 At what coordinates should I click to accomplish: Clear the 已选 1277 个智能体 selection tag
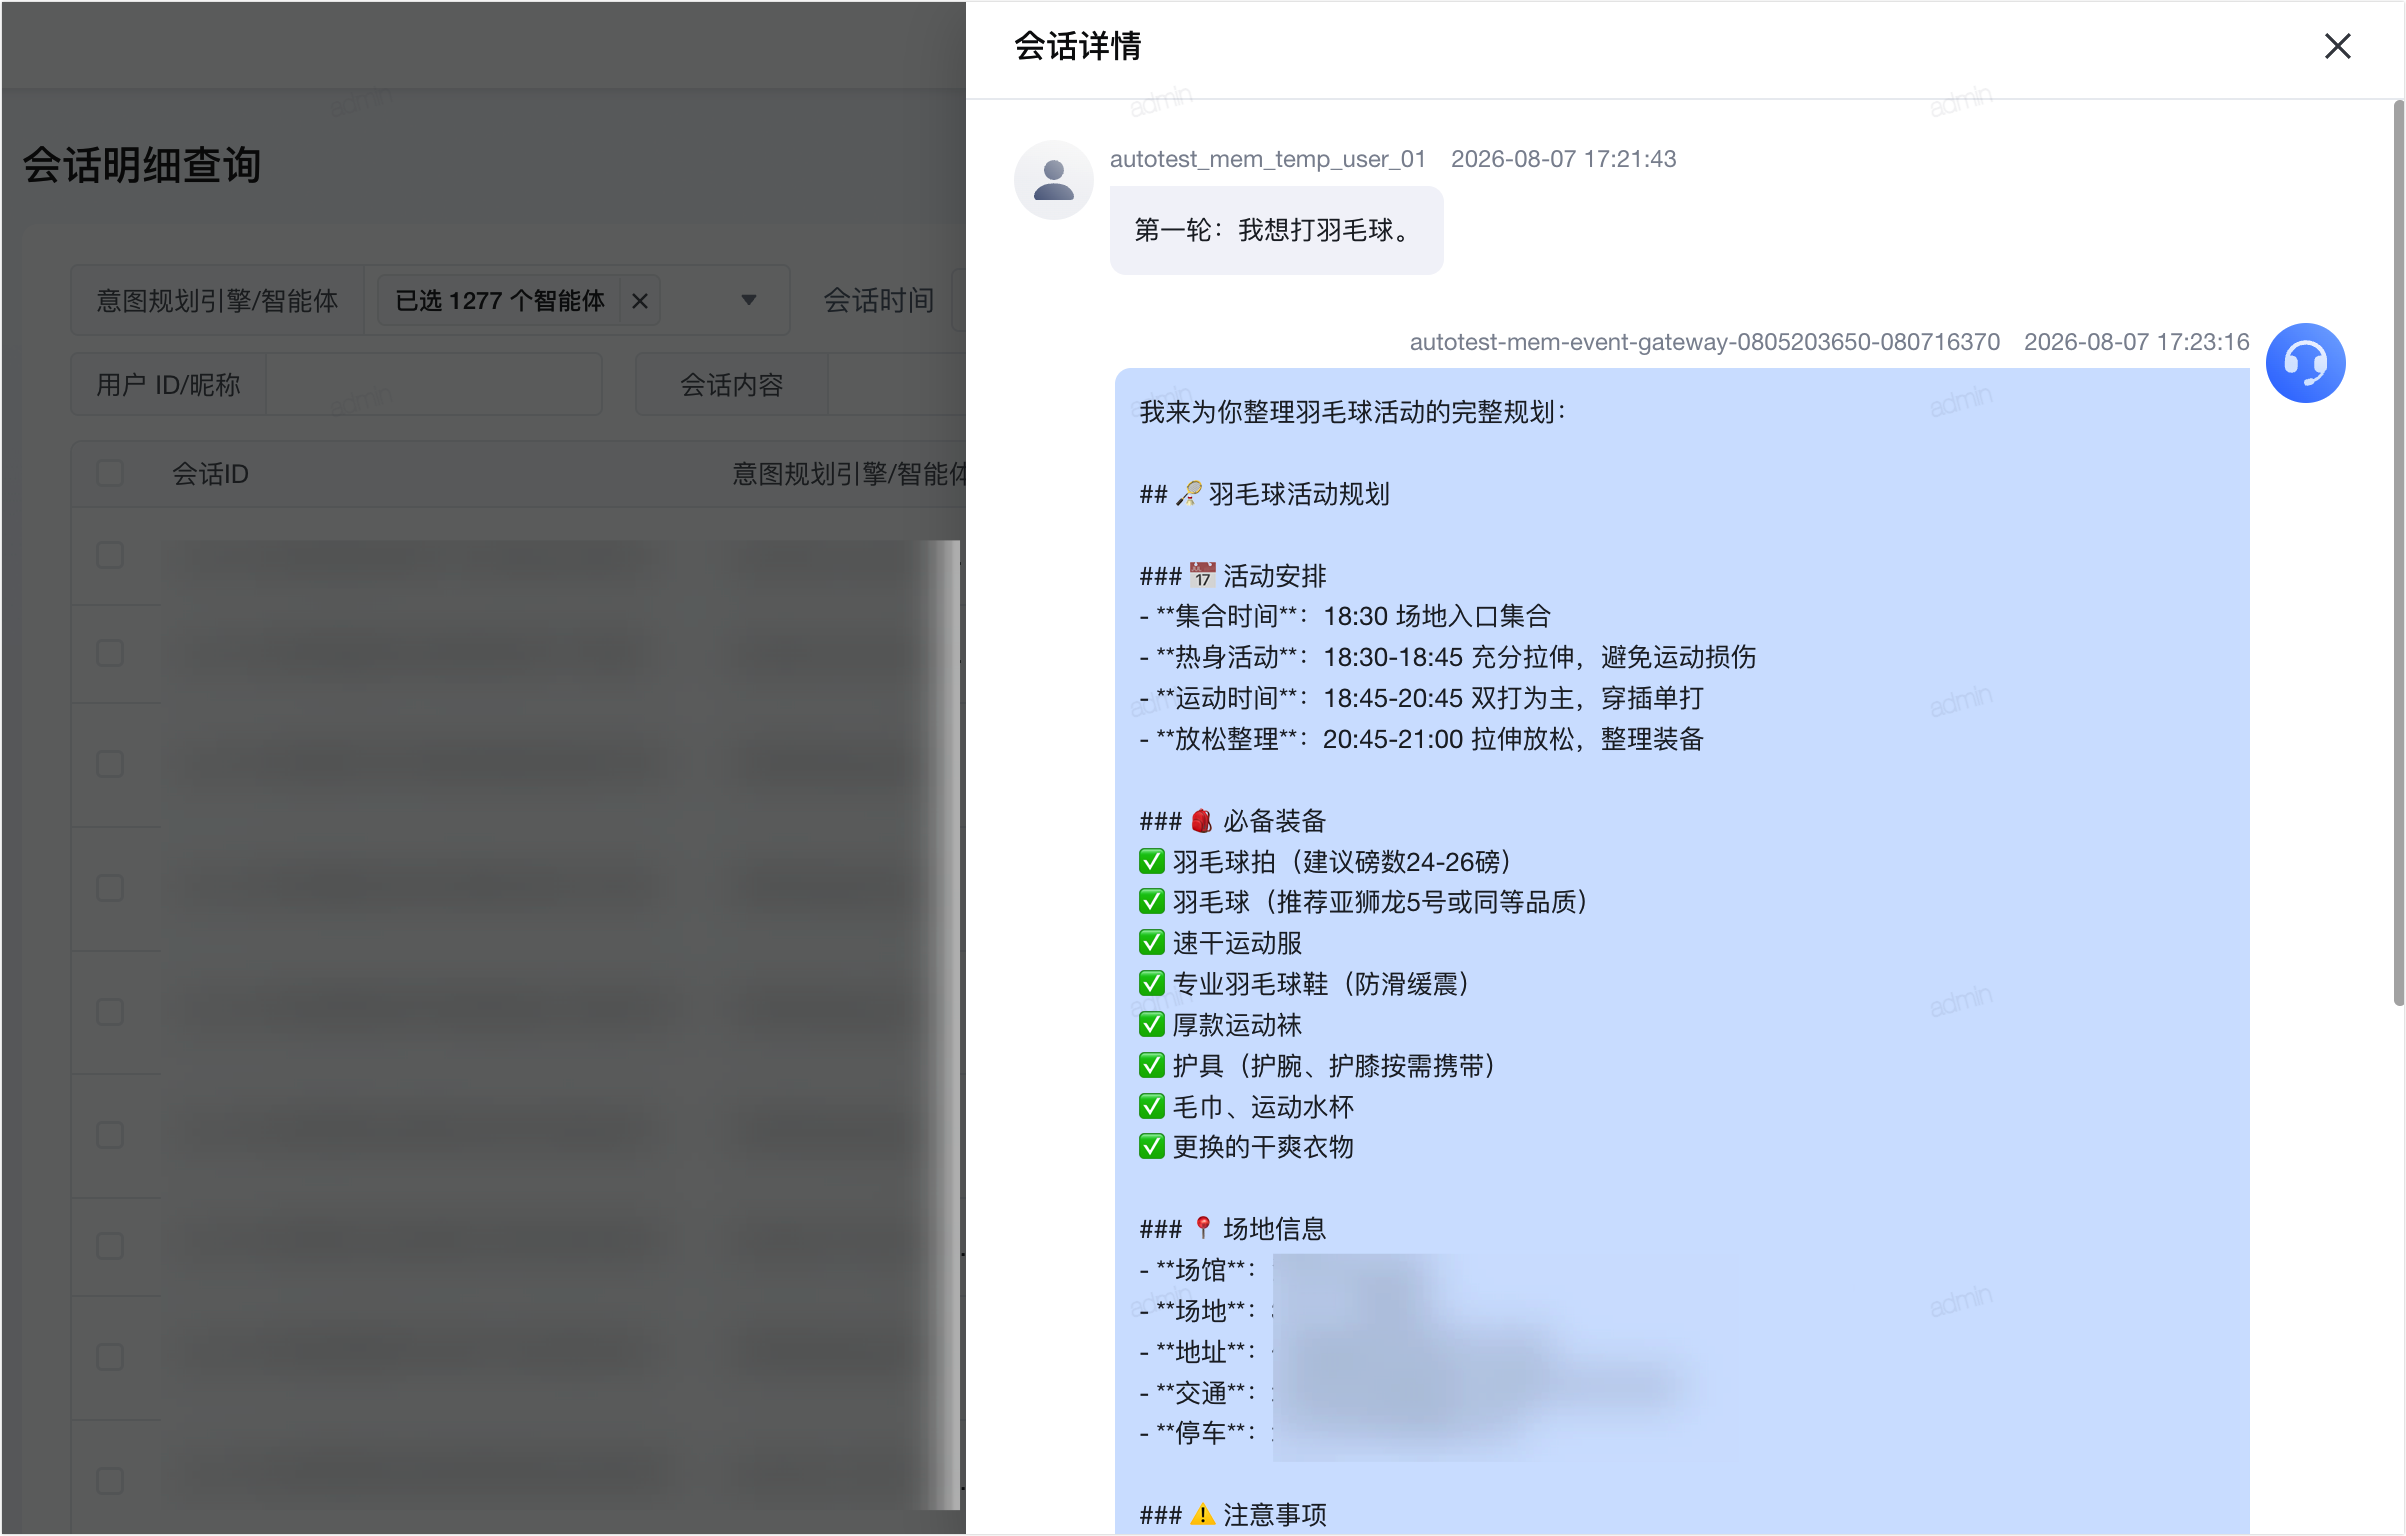[x=640, y=301]
